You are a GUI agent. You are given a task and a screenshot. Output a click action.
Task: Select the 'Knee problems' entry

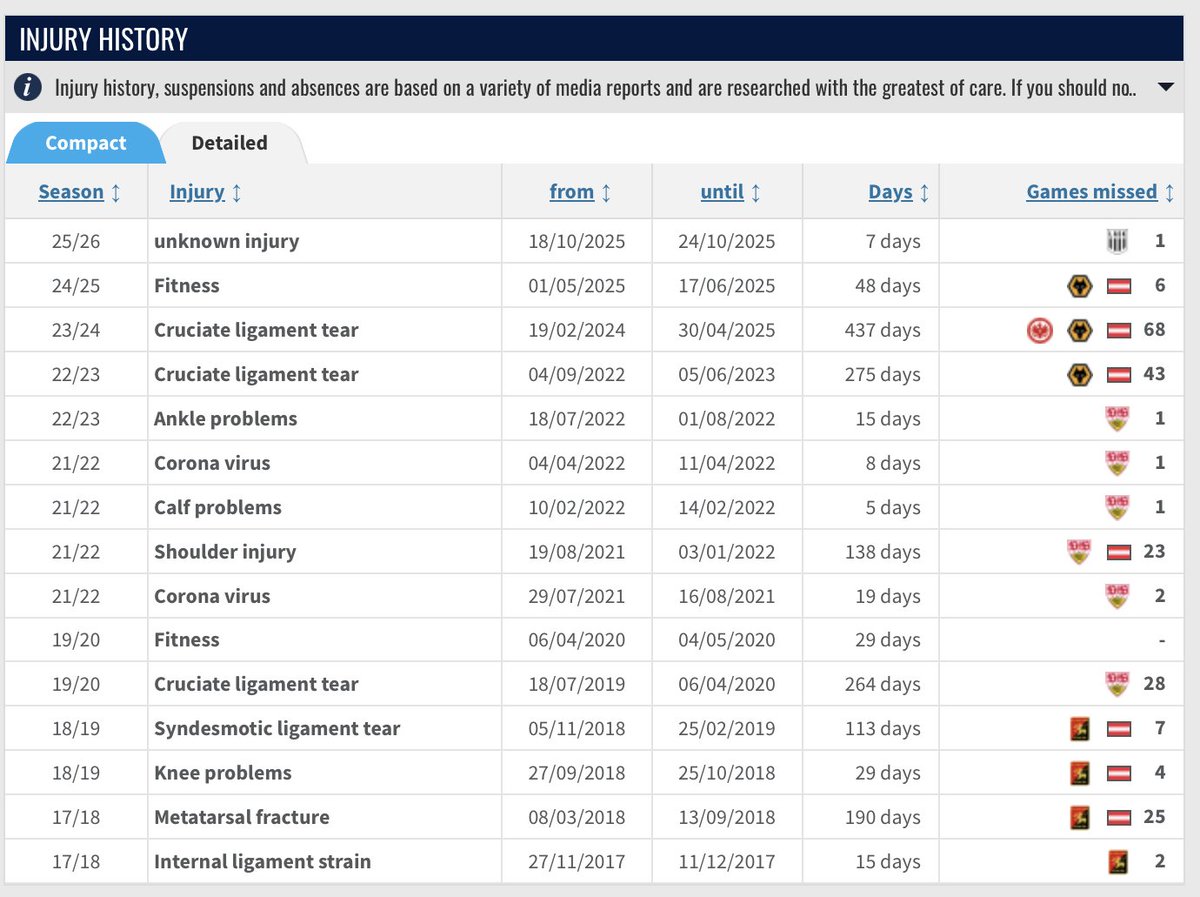223,773
